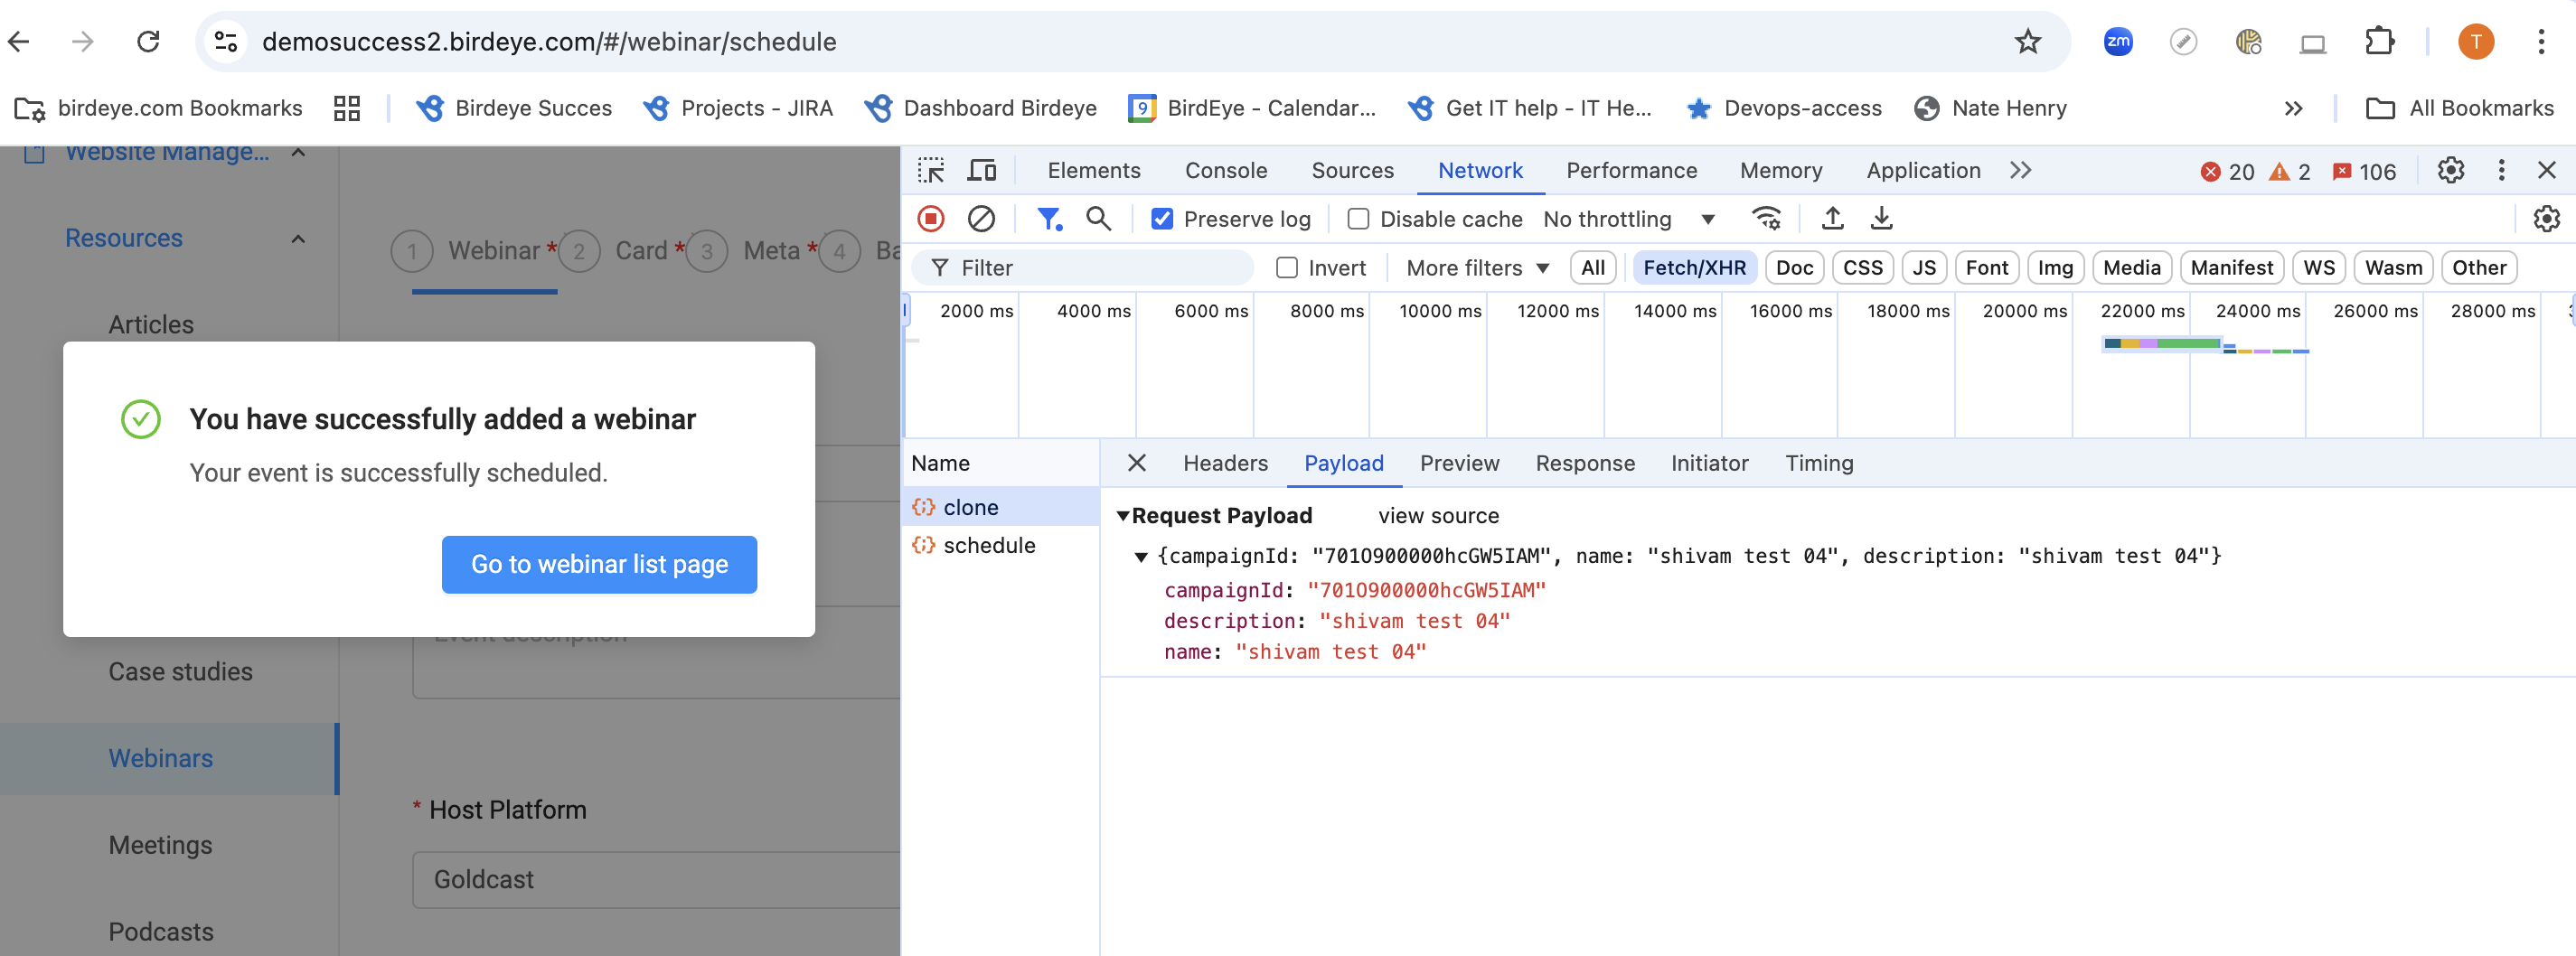Expand the More filters dropdown
Image resolution: width=2576 pixels, height=956 pixels.
click(1477, 268)
